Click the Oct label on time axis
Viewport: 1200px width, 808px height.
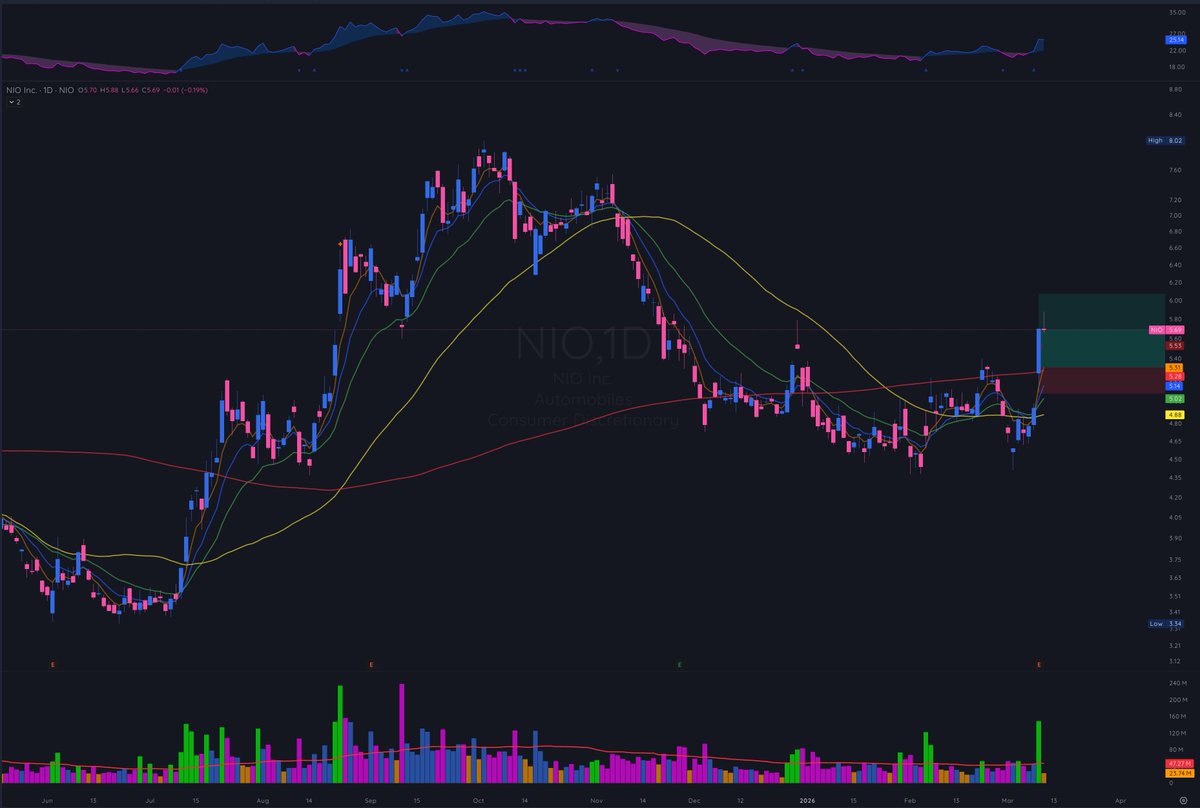[x=478, y=800]
